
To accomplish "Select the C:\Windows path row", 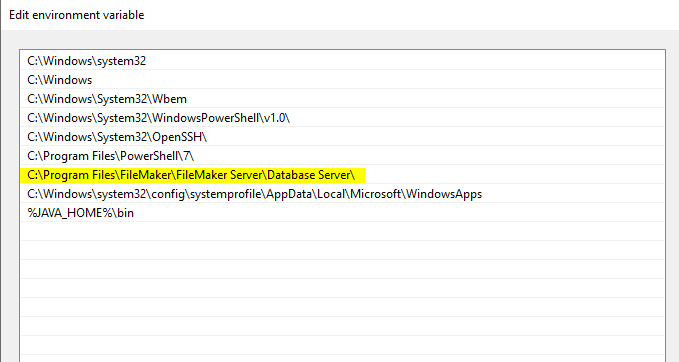I will (x=342, y=80).
